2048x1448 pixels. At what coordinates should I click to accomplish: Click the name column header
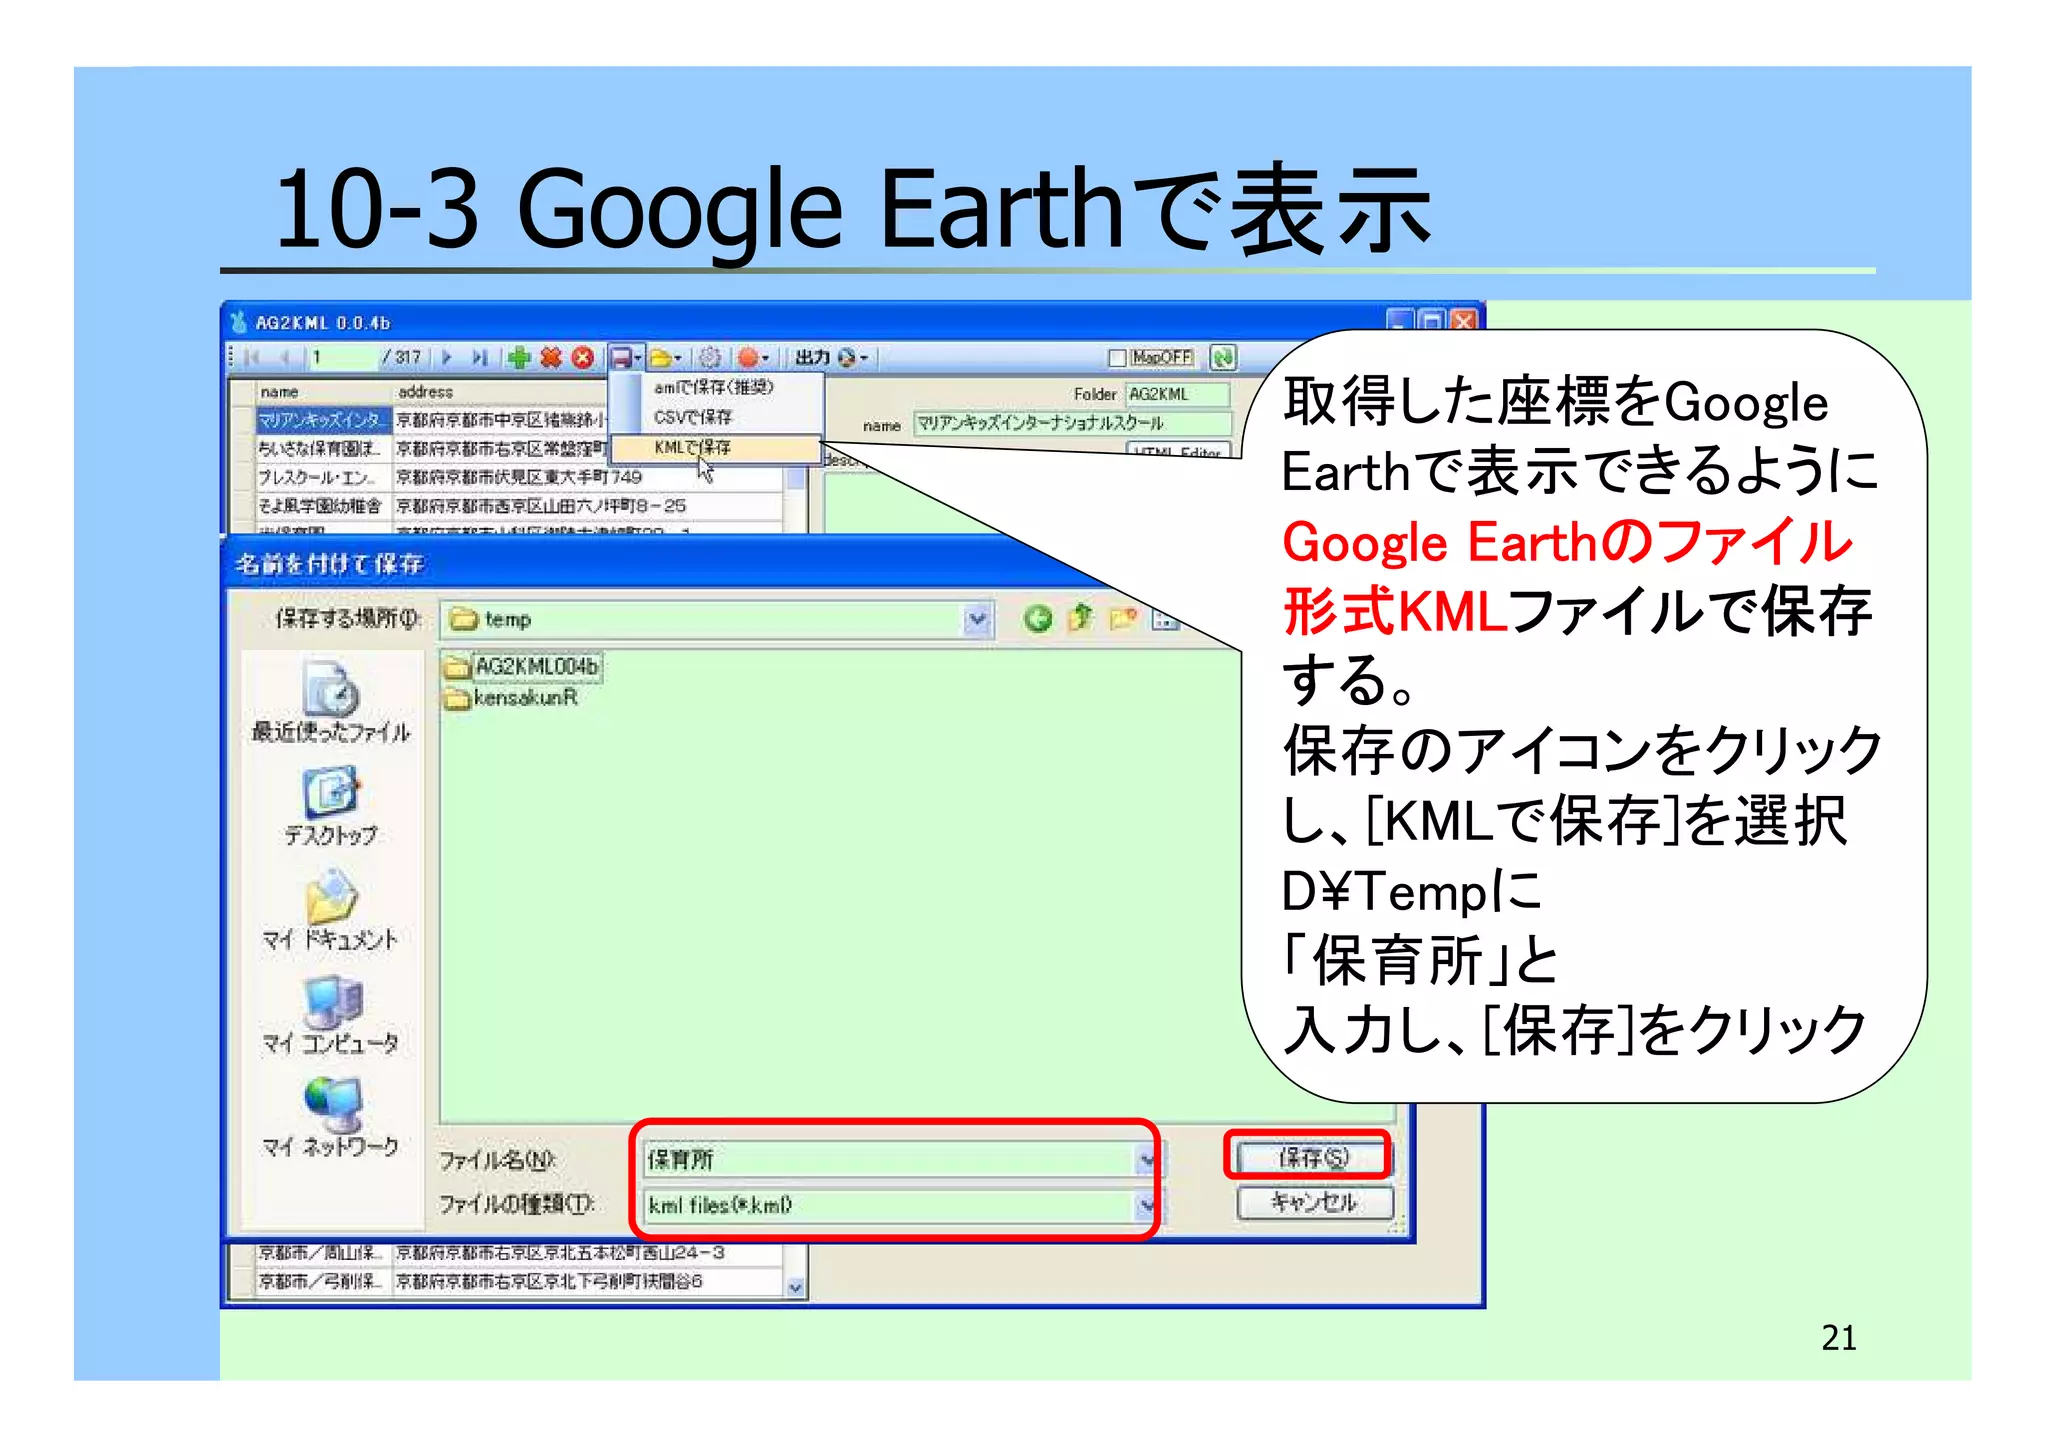click(322, 392)
